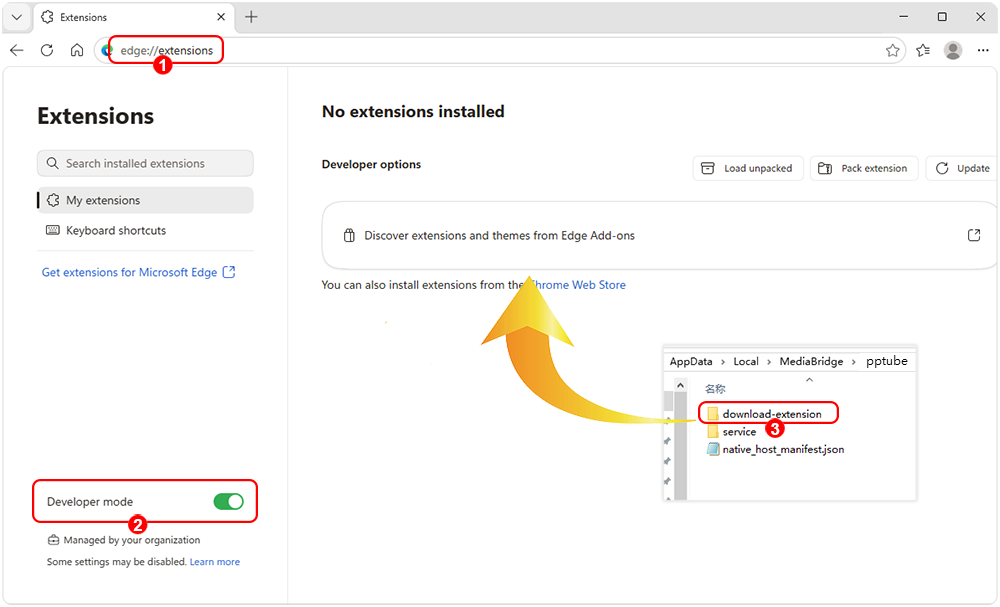Open the tab actions chevron menu
The image size is (1000, 607).
pyautogui.click(x=17, y=17)
